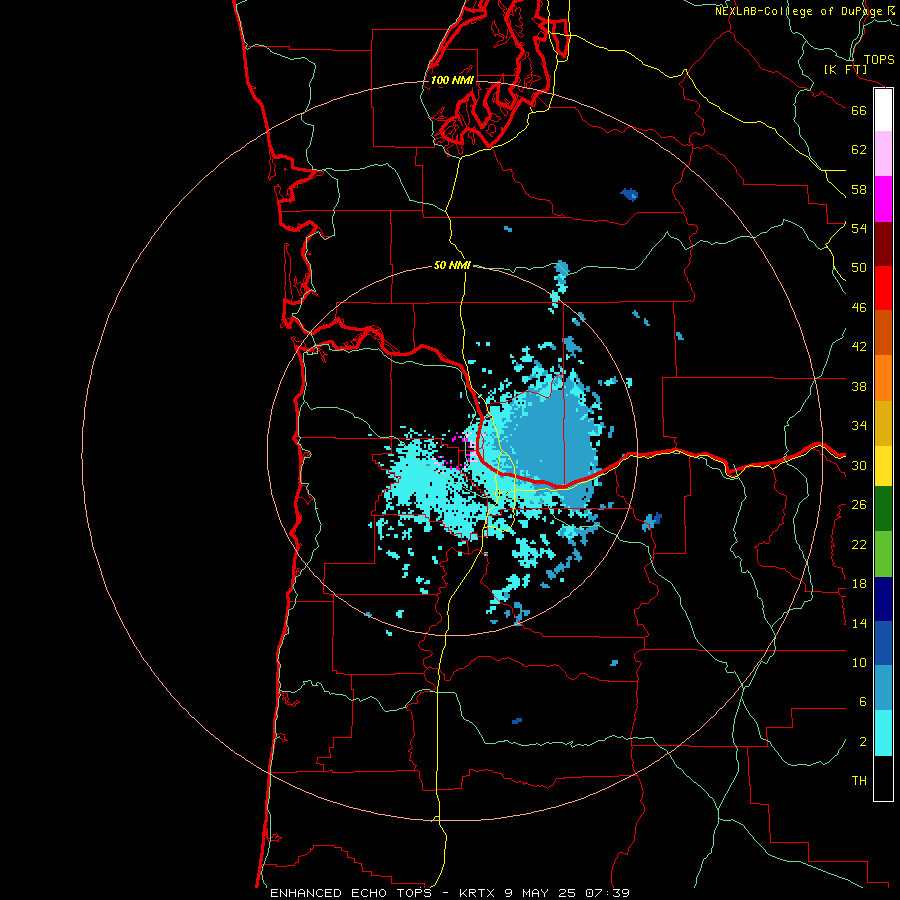Click the TOPS legend title

(879, 59)
